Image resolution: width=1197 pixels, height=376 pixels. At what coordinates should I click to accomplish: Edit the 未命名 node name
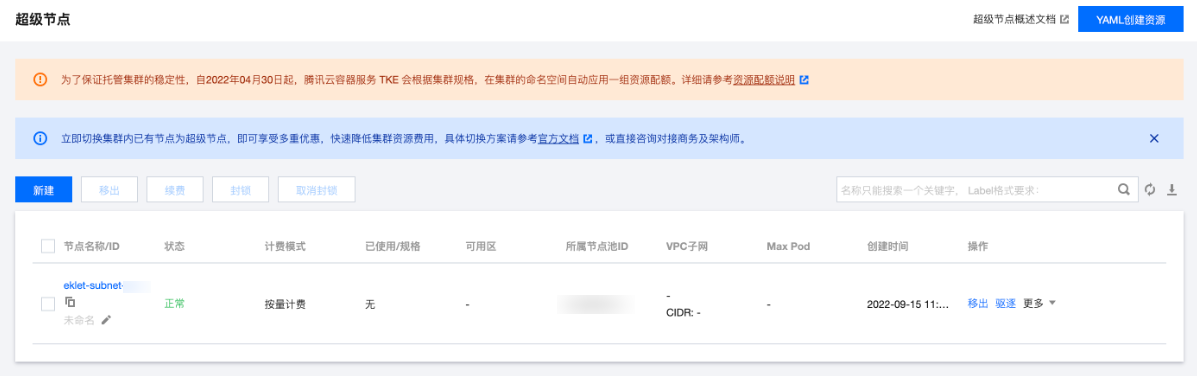coord(106,320)
